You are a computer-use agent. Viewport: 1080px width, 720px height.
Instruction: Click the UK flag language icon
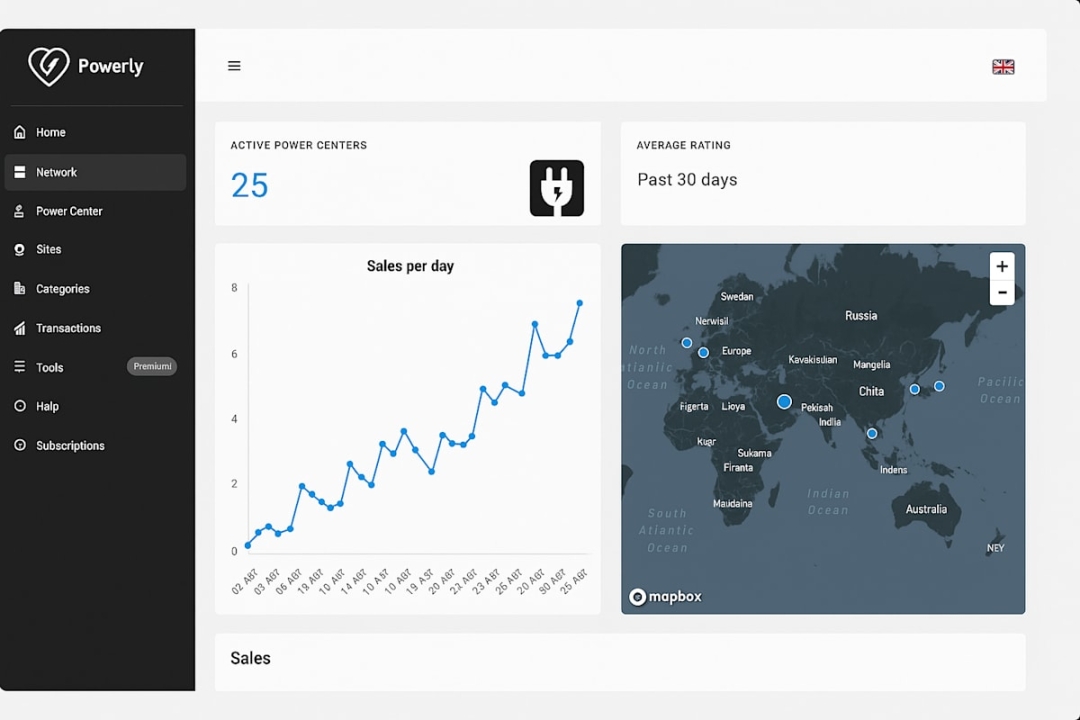(1003, 67)
